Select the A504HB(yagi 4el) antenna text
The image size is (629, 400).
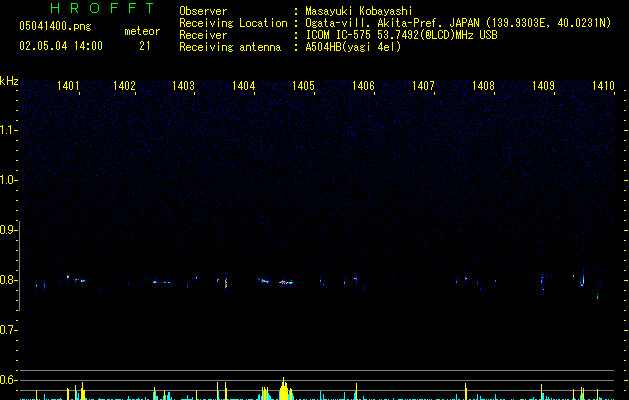pos(353,47)
